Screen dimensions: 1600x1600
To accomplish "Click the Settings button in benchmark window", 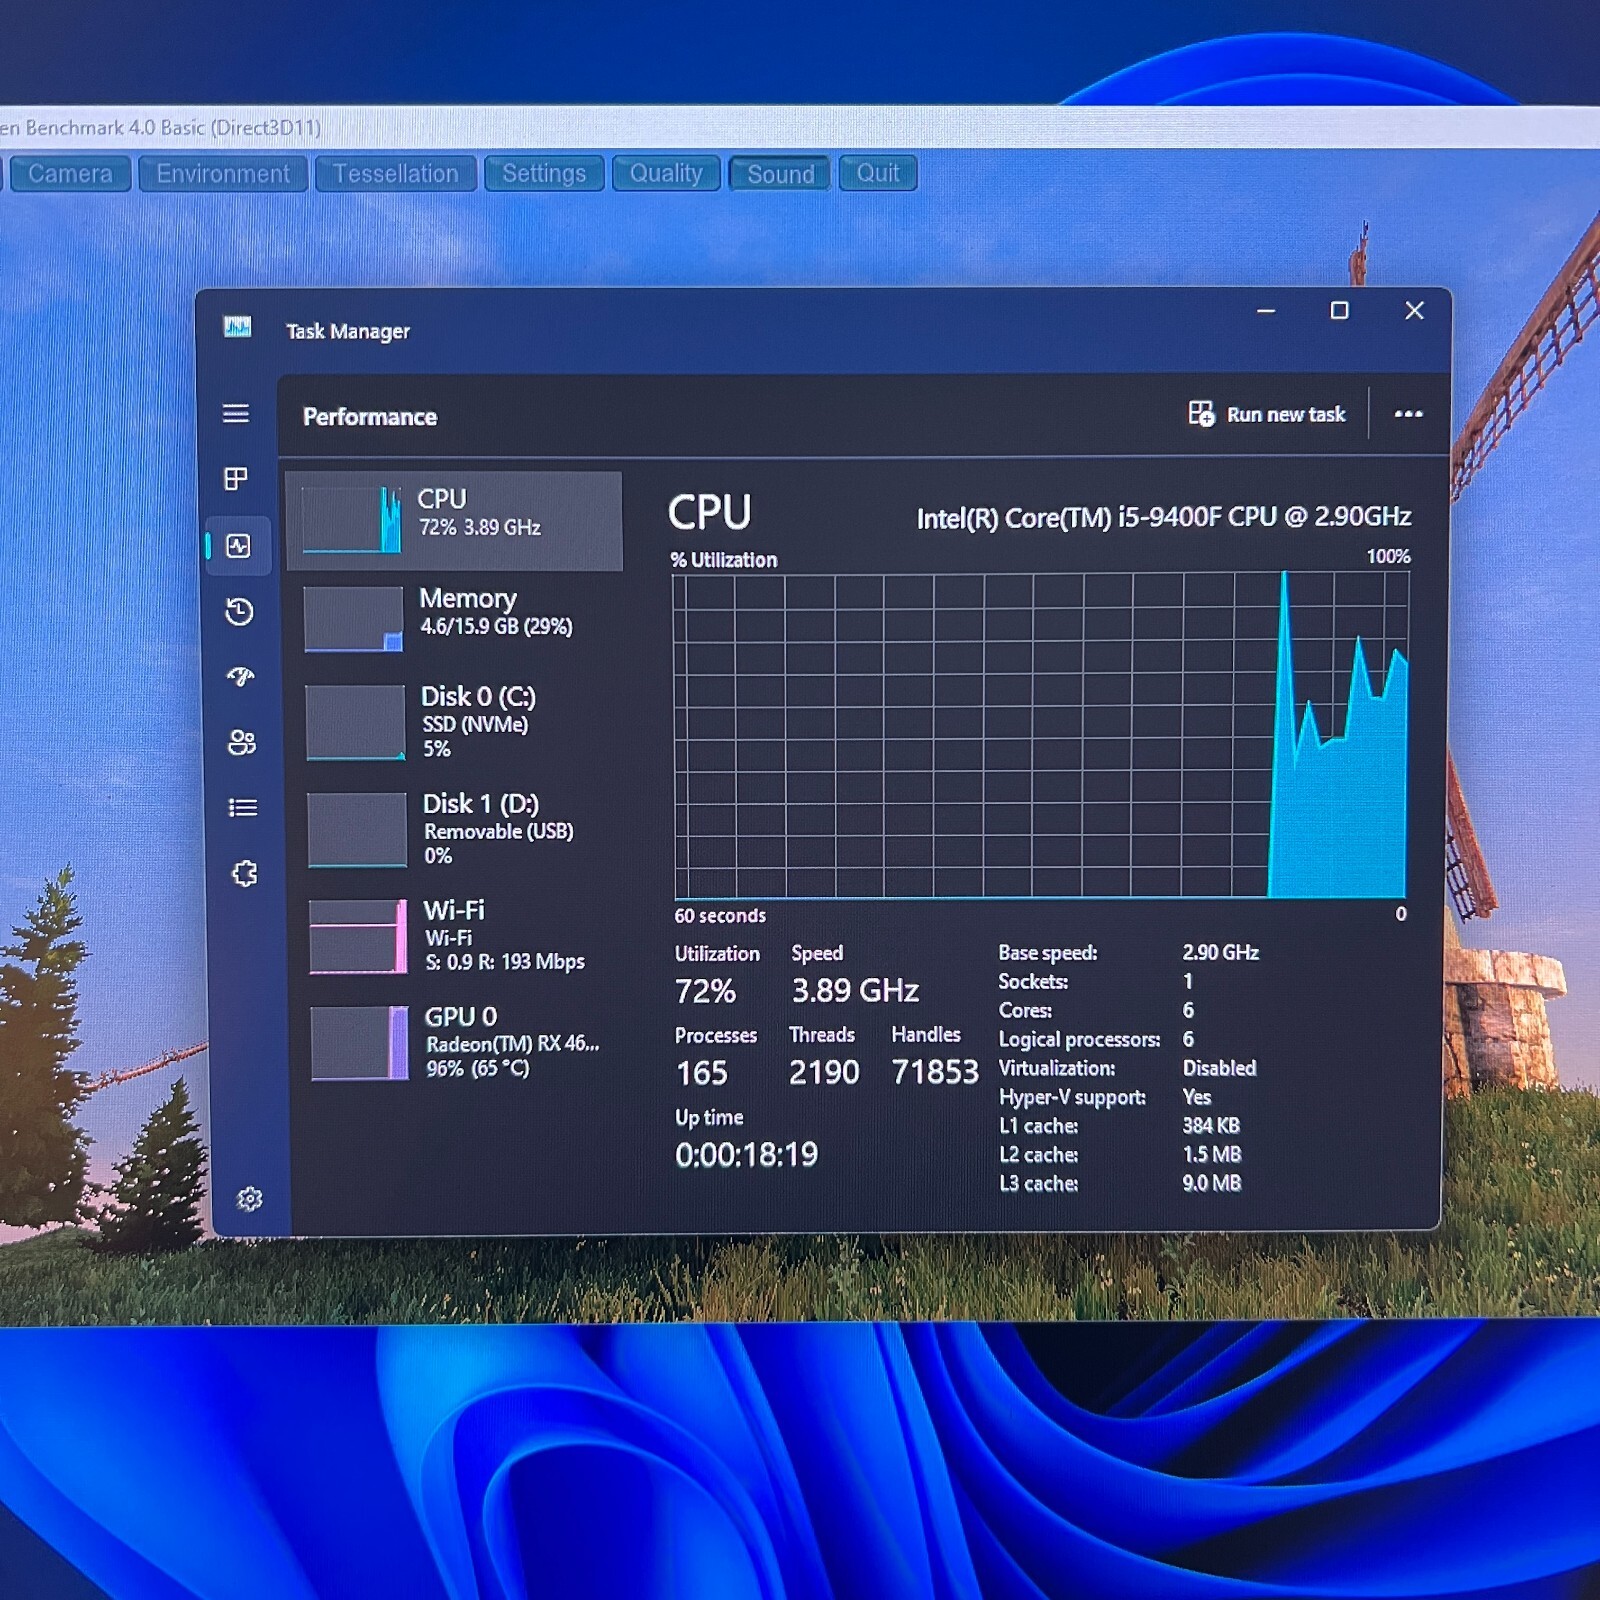I will [x=544, y=173].
